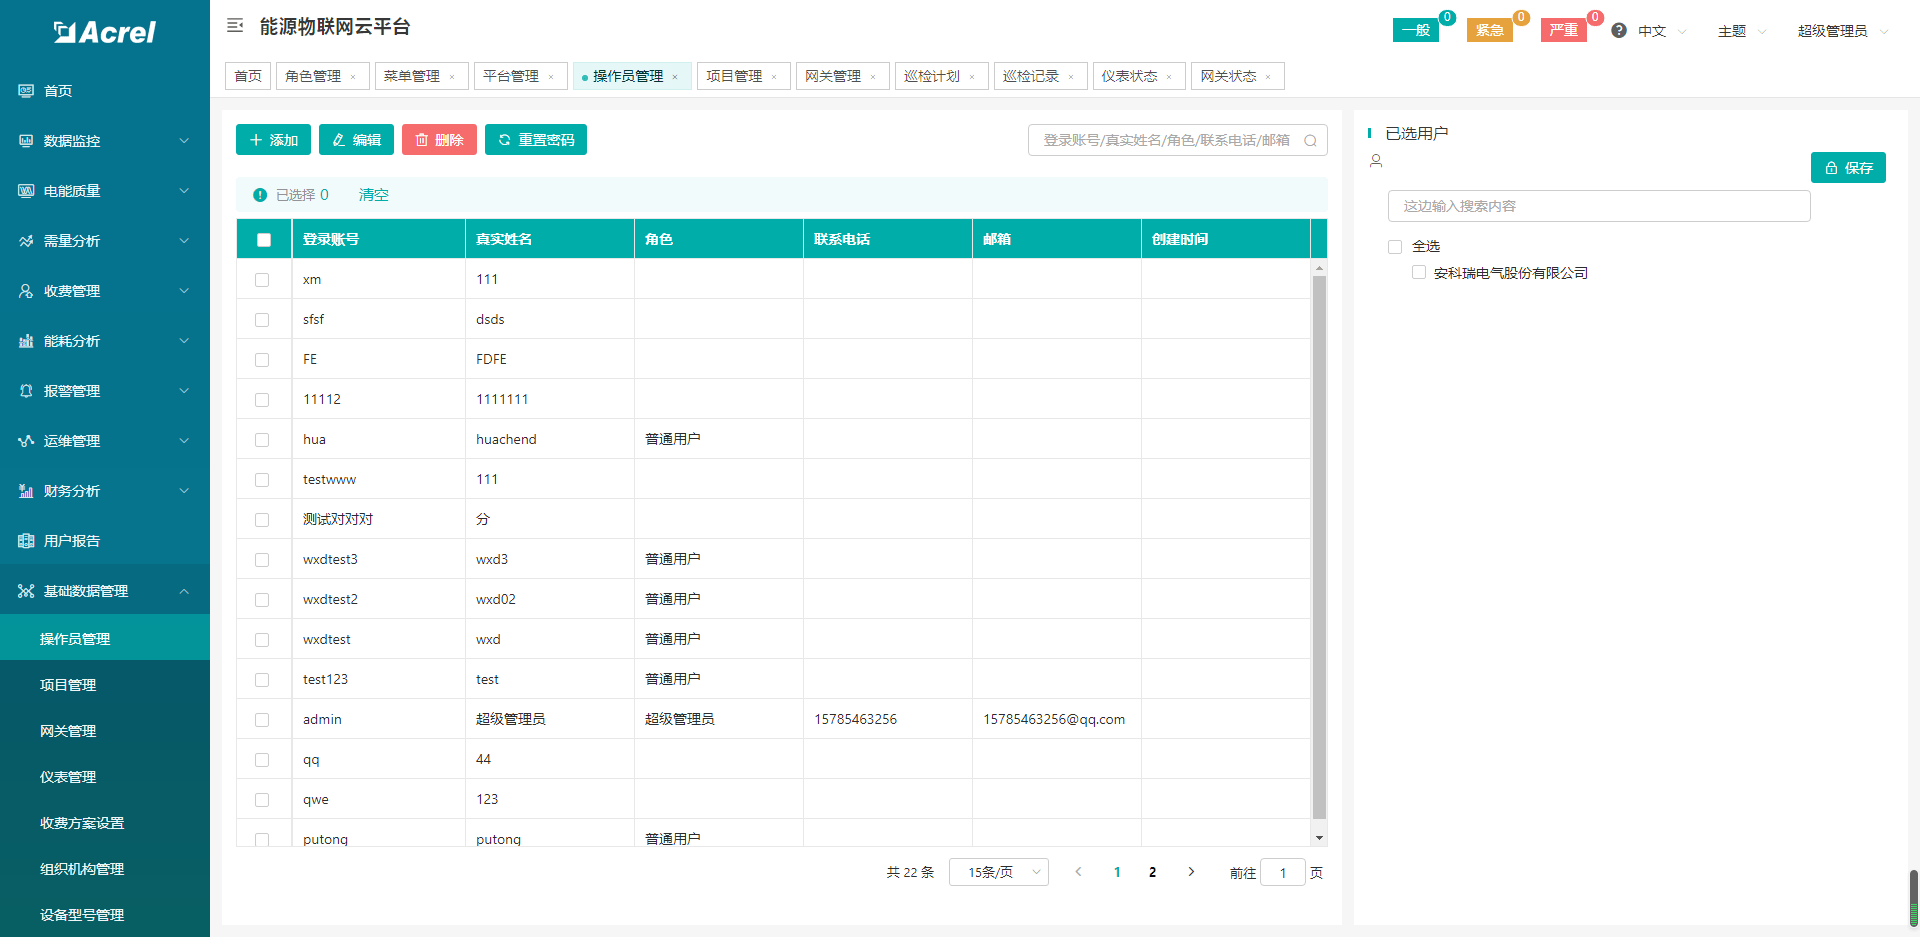The height and width of the screenshot is (937, 1920).
Task: Click the home page sidebar icon
Action: point(26,91)
